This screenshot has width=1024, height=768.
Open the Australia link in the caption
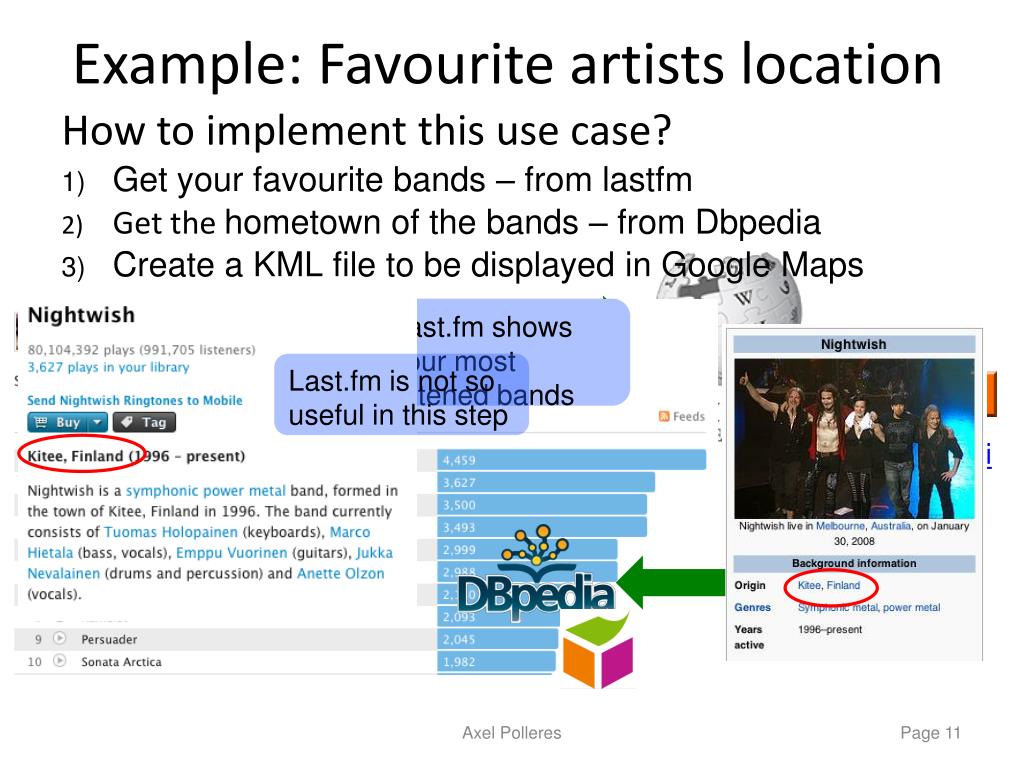click(890, 526)
